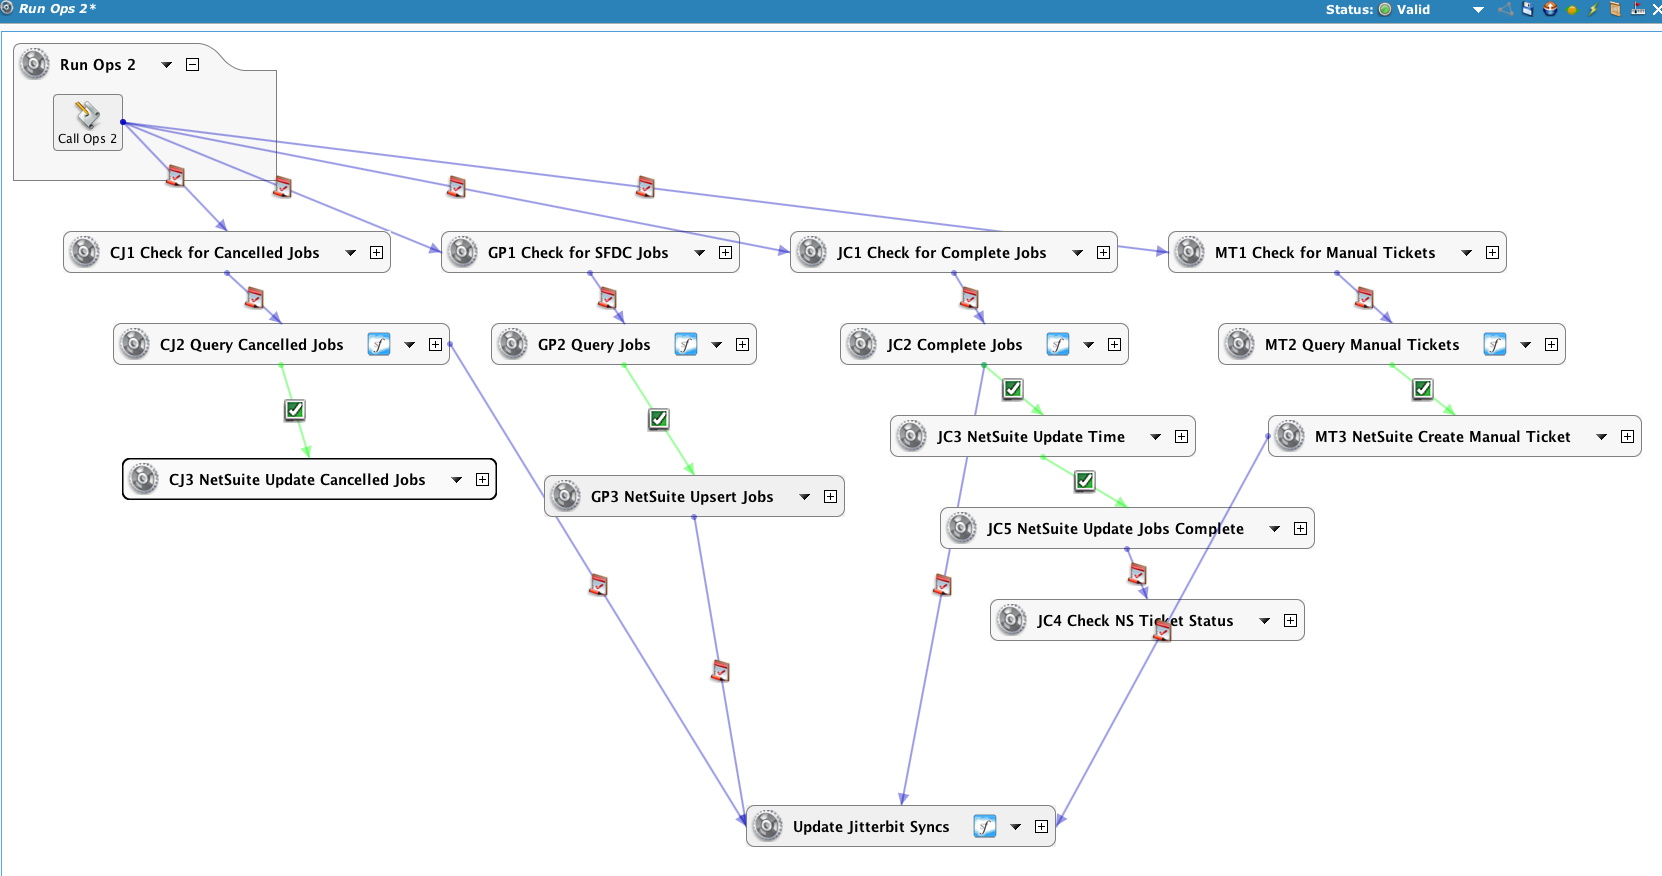Collapse the Run Ops 2 box

pyautogui.click(x=193, y=65)
